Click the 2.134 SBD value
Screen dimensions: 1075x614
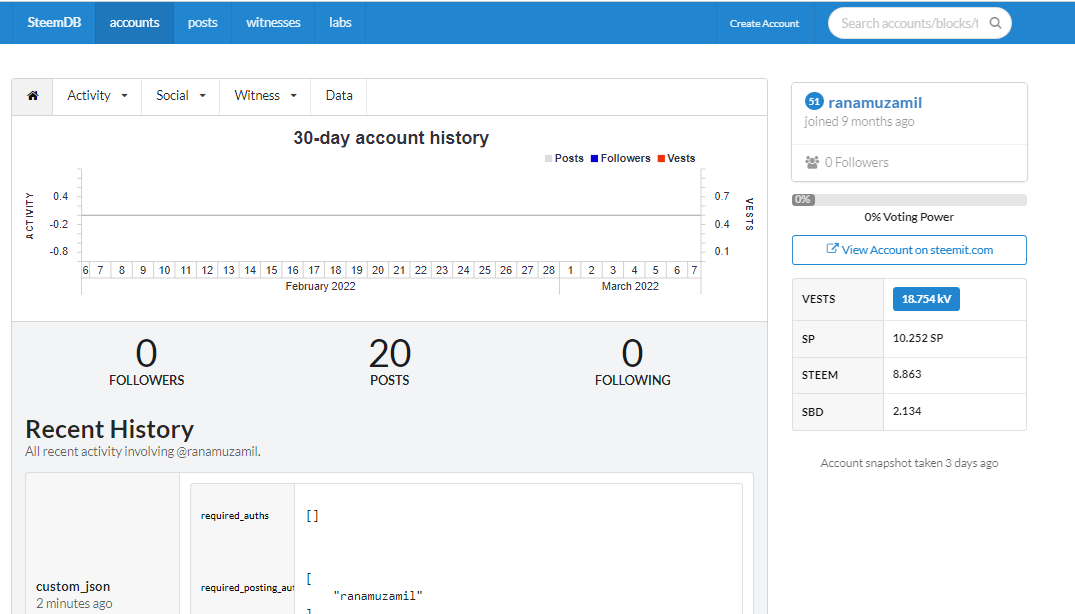(x=907, y=411)
